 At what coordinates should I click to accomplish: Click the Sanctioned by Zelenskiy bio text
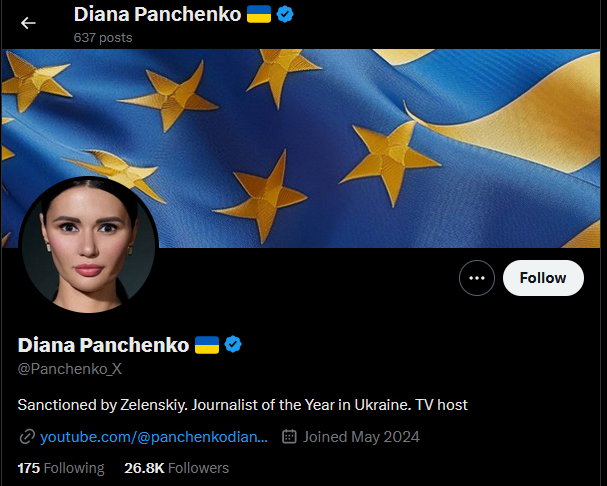tap(243, 405)
